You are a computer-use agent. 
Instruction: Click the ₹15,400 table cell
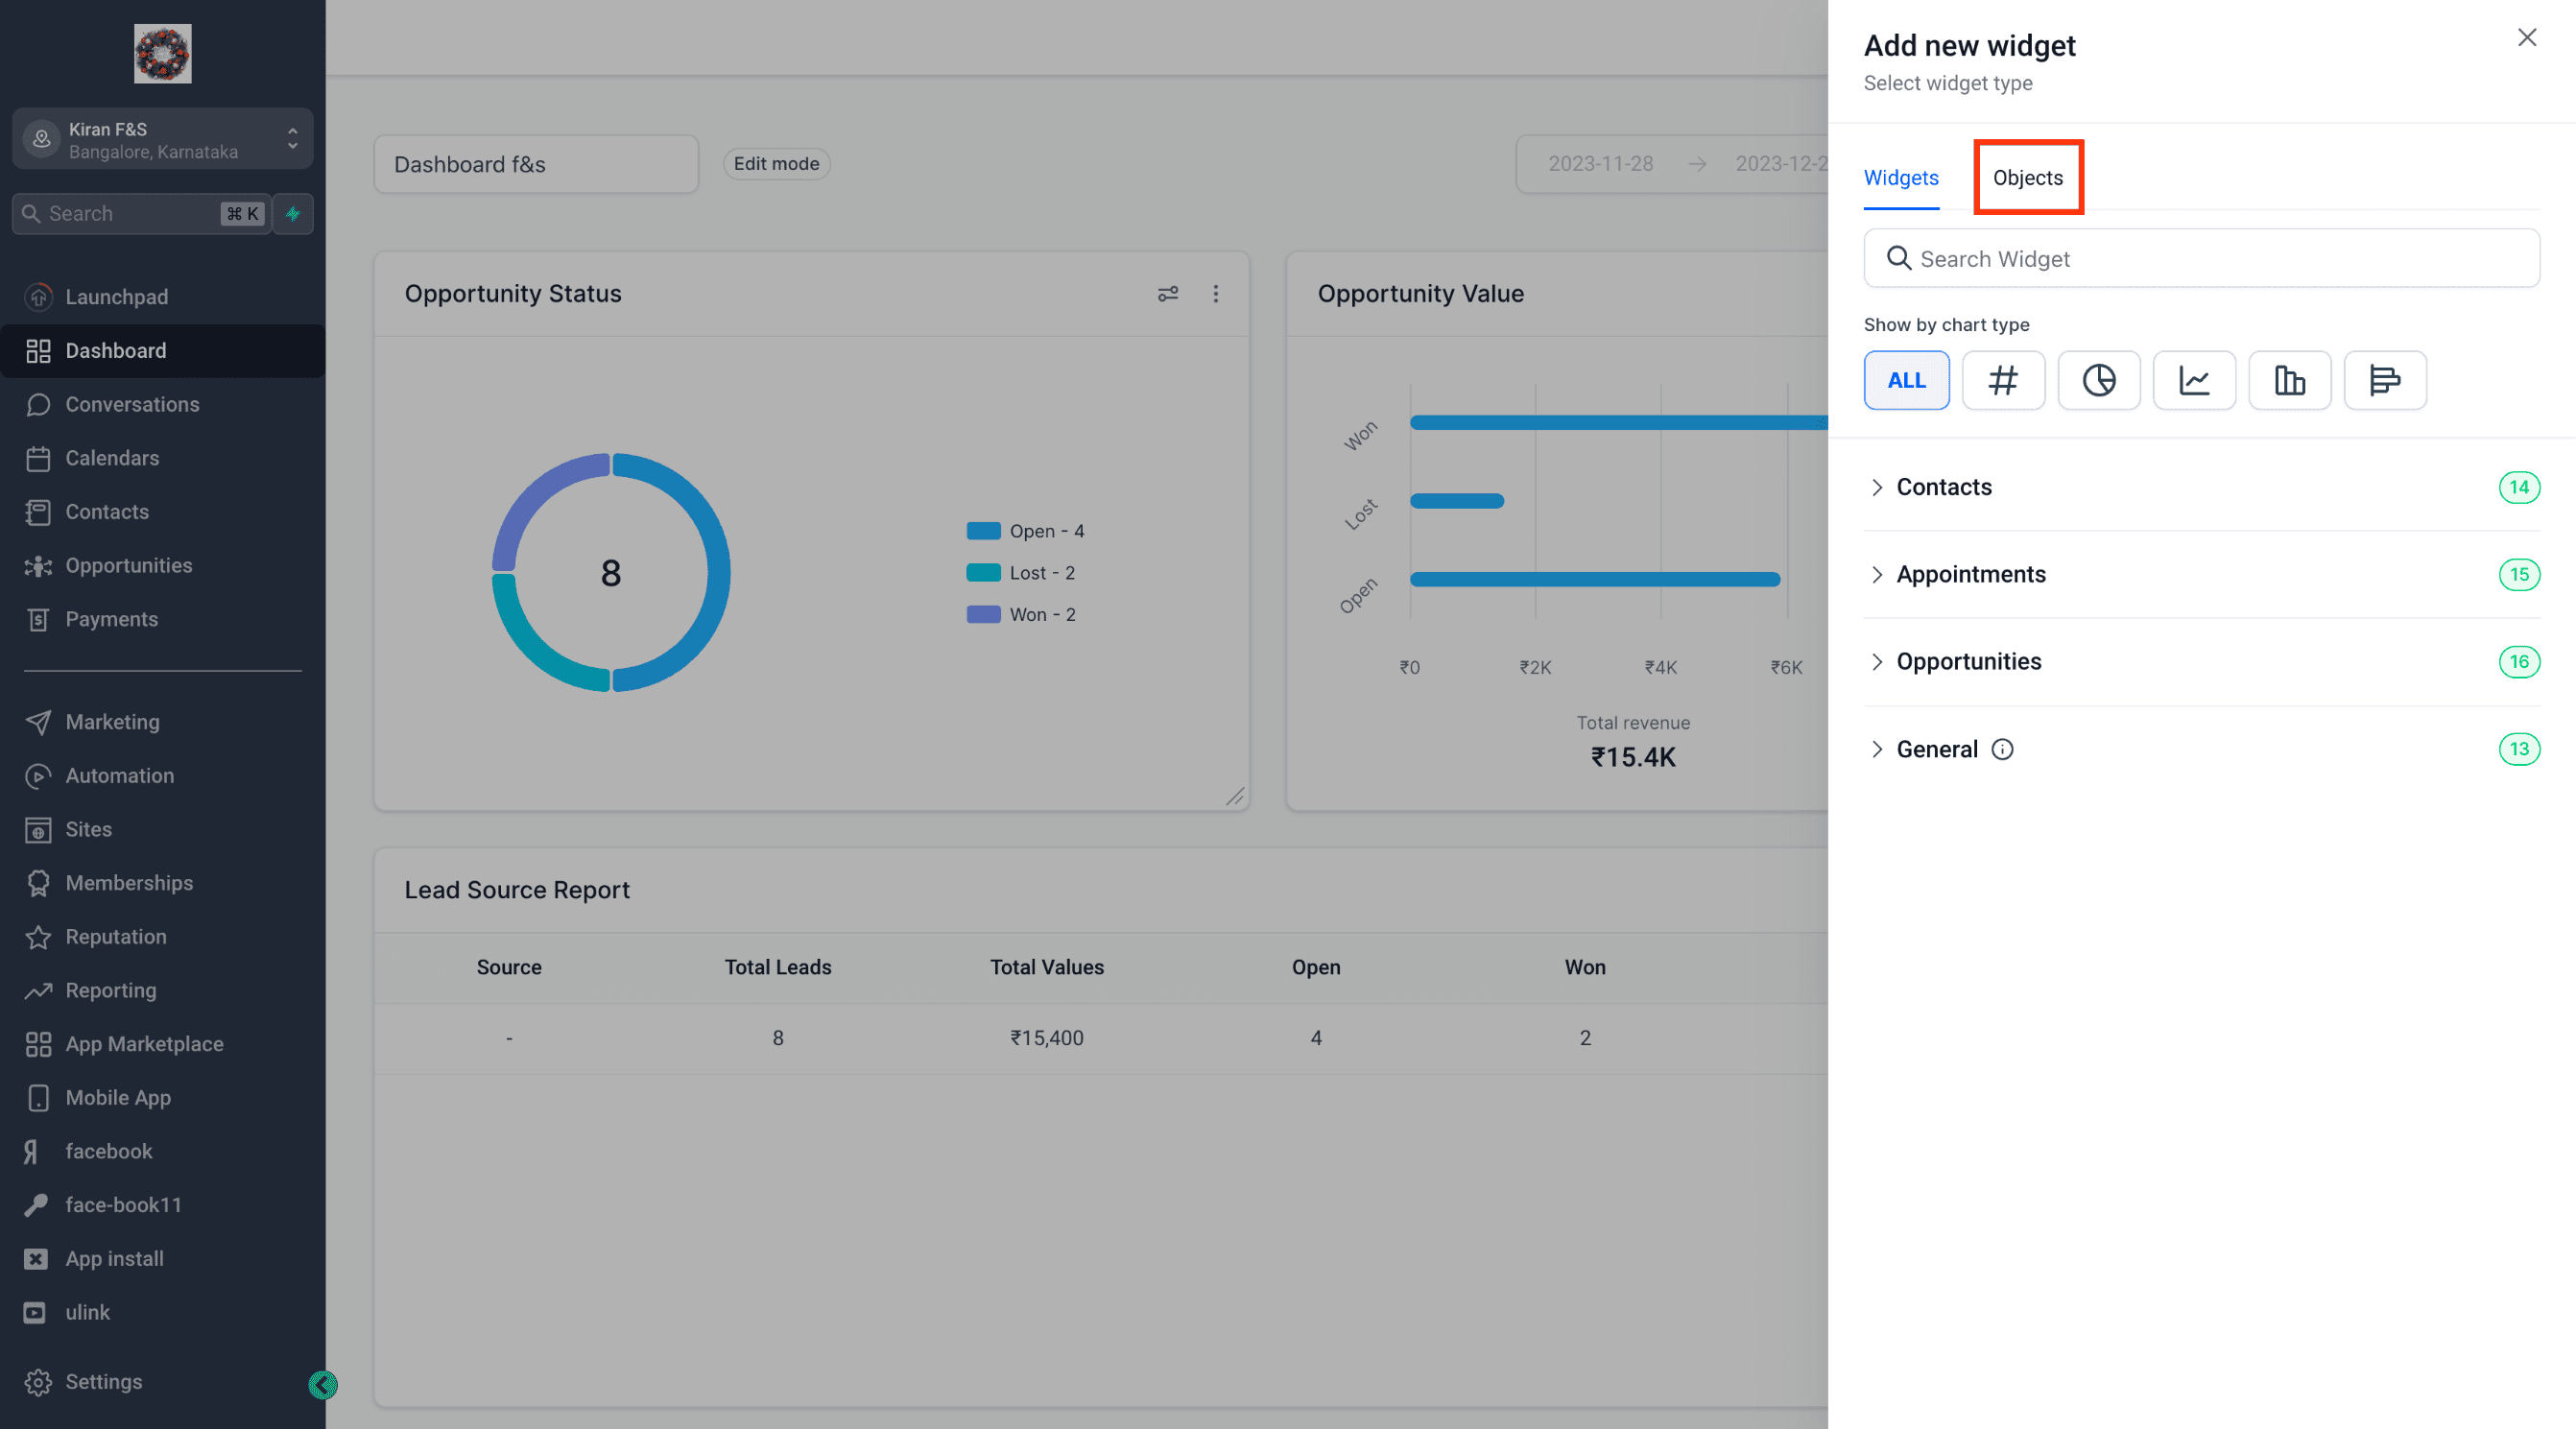click(1047, 1038)
